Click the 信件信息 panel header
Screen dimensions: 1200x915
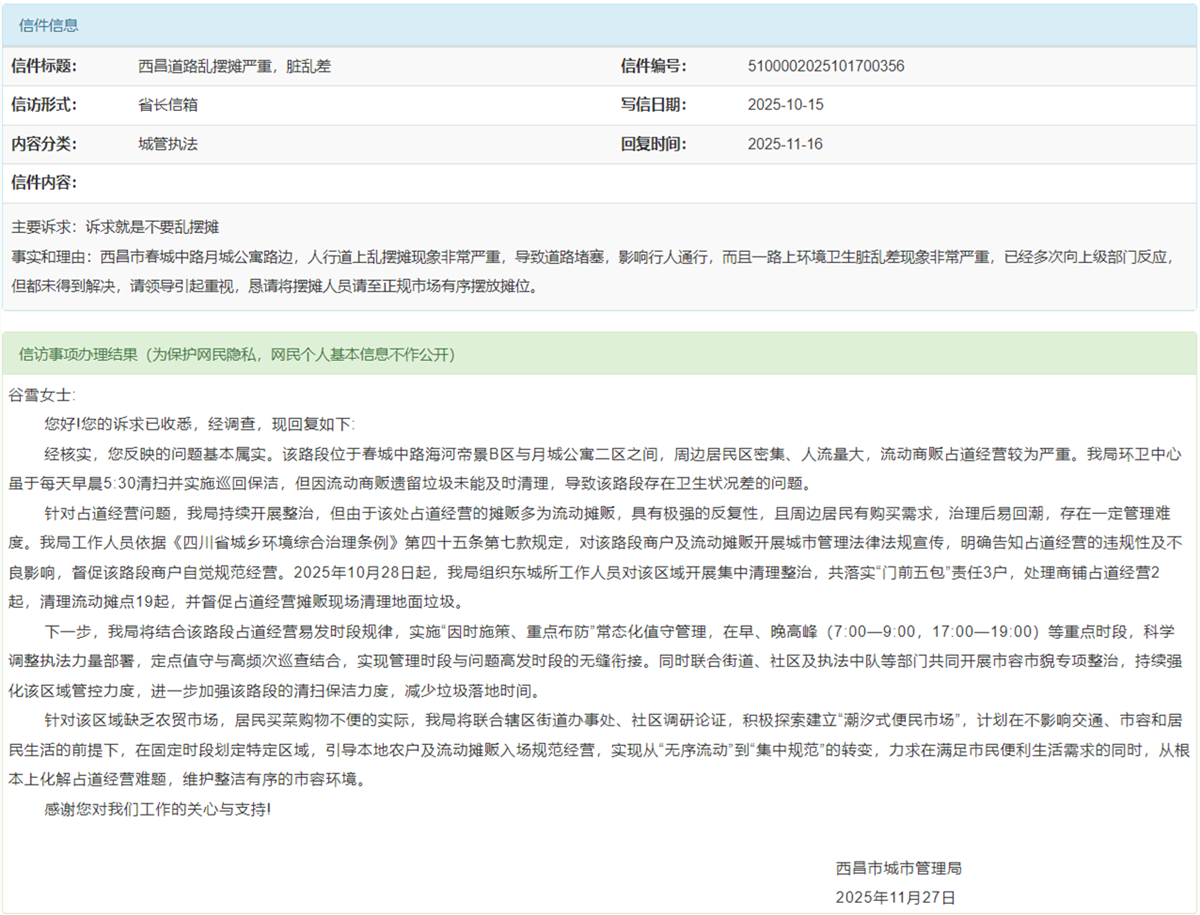point(49,25)
